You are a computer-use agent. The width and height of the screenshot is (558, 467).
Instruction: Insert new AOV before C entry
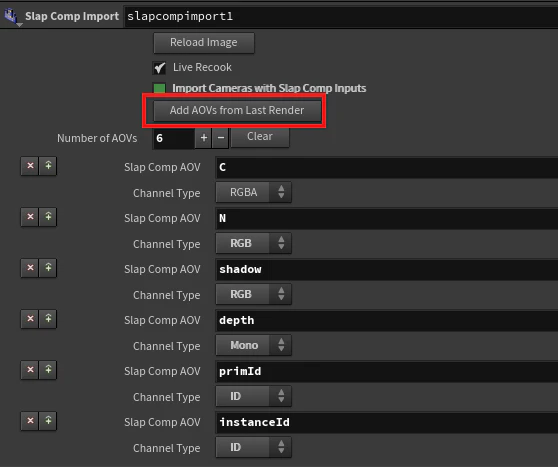point(48,166)
